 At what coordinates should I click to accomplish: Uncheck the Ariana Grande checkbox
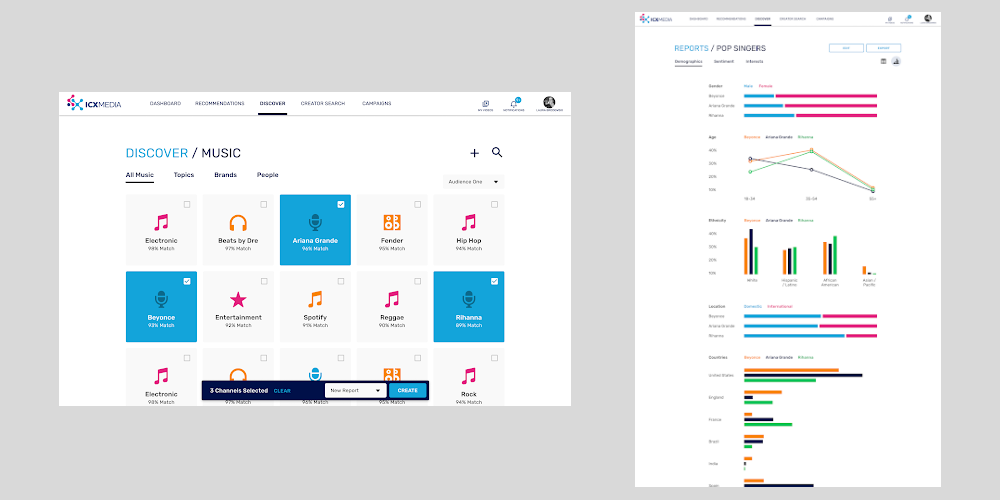pos(341,205)
